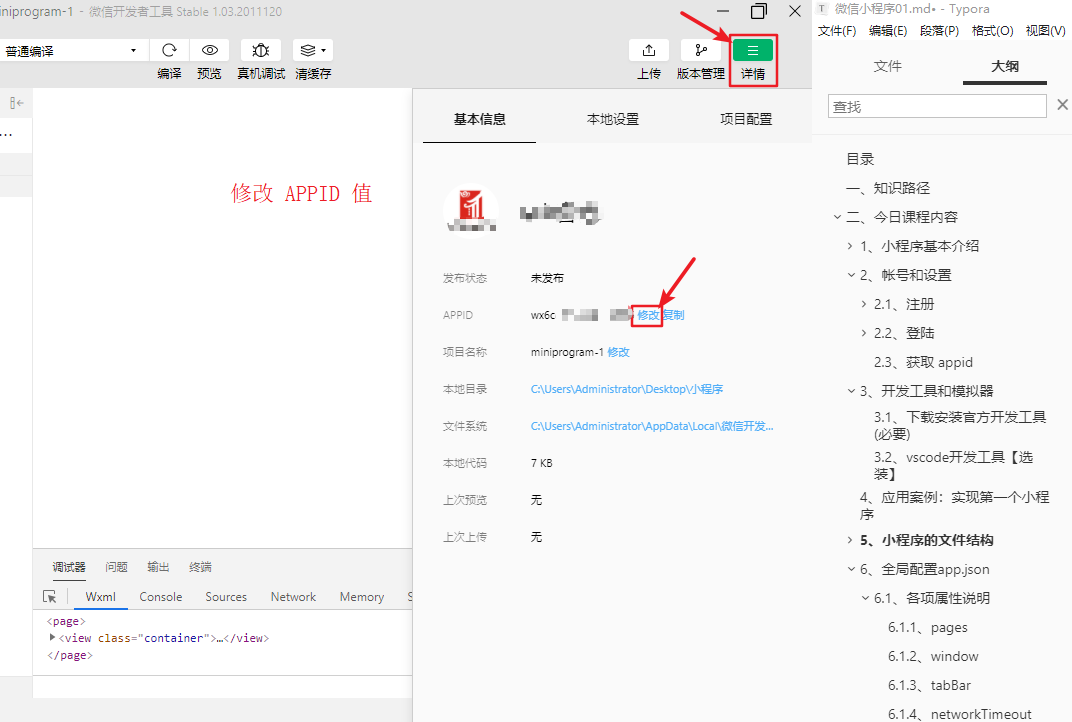
Task: Open the Memory devtools tab
Action: coord(362,597)
